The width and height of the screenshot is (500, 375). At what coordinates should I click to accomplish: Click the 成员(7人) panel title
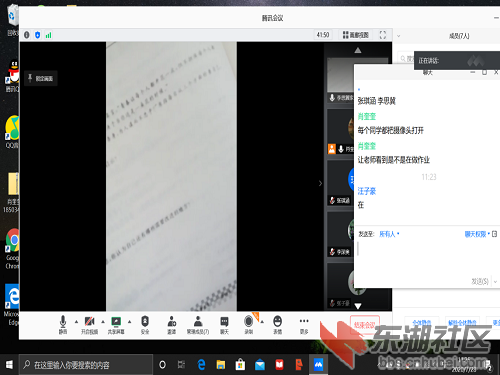[459, 36]
